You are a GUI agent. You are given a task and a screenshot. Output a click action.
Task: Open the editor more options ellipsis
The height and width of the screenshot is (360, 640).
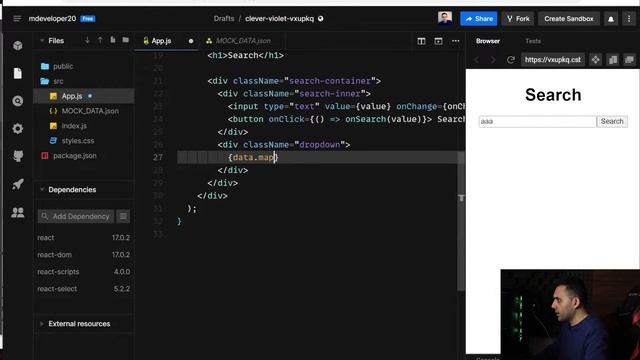tap(456, 41)
